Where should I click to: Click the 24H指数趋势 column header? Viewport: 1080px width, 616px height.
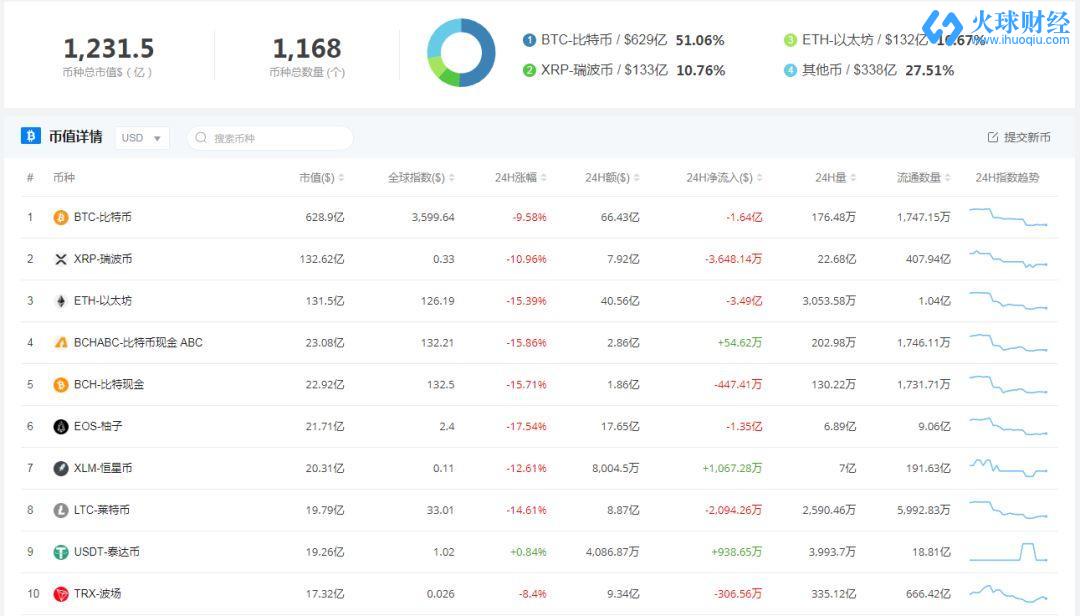[x=1007, y=178]
